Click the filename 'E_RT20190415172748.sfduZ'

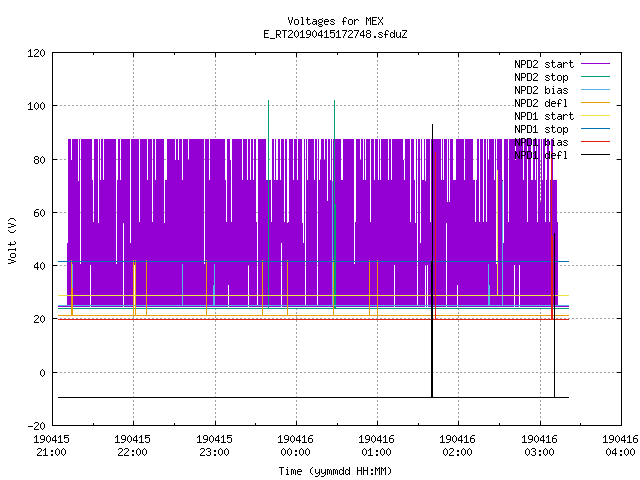pos(335,34)
